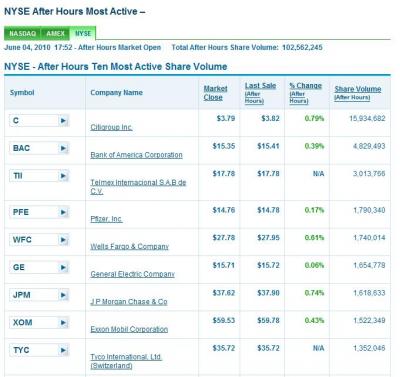Open Exxon Mobil Corporation link
Image resolution: width=400 pixels, height=377 pixels.
(x=129, y=329)
